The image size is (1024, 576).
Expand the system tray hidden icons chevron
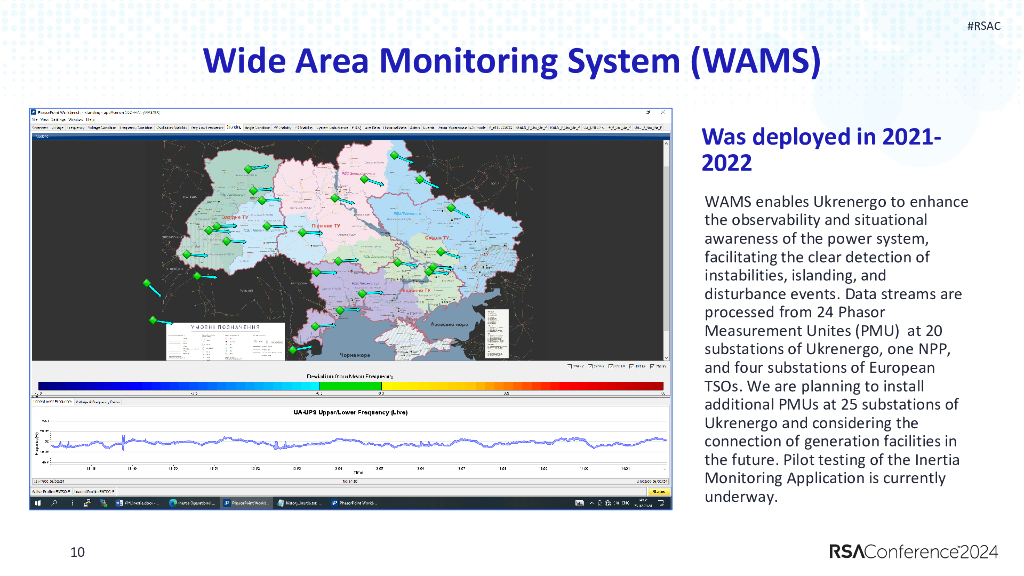pyautogui.click(x=592, y=503)
